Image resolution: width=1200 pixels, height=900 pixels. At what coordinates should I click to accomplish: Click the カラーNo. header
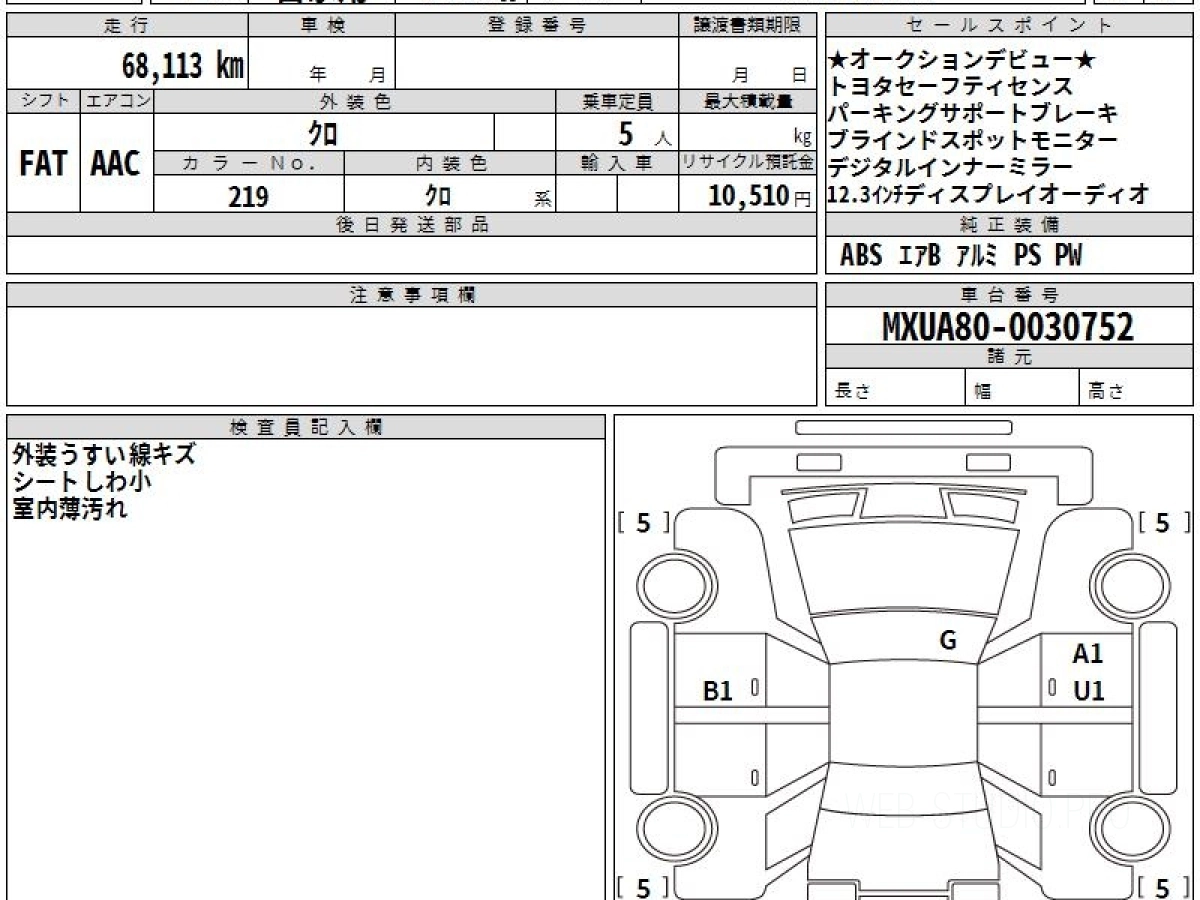click(x=249, y=163)
